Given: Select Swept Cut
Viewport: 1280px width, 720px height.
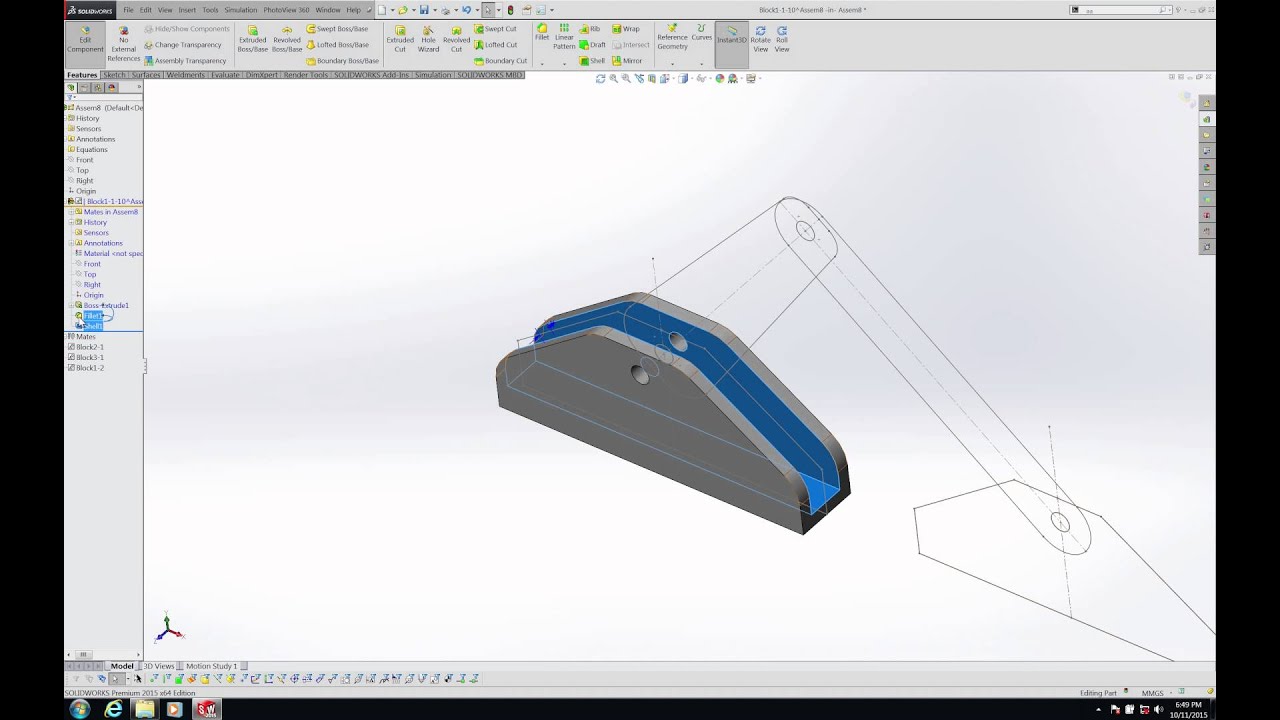Looking at the screenshot, I should pos(495,29).
